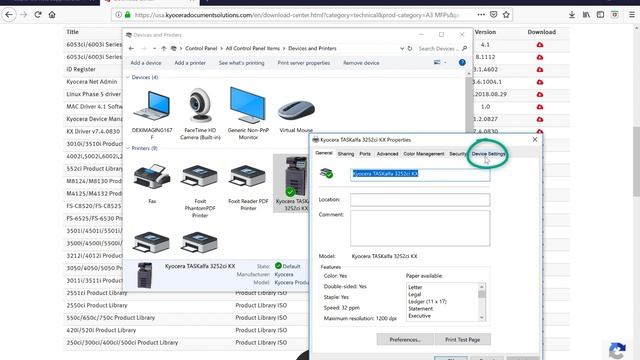
Task: Open the page actions three-dot menu
Action: [x=481, y=15]
